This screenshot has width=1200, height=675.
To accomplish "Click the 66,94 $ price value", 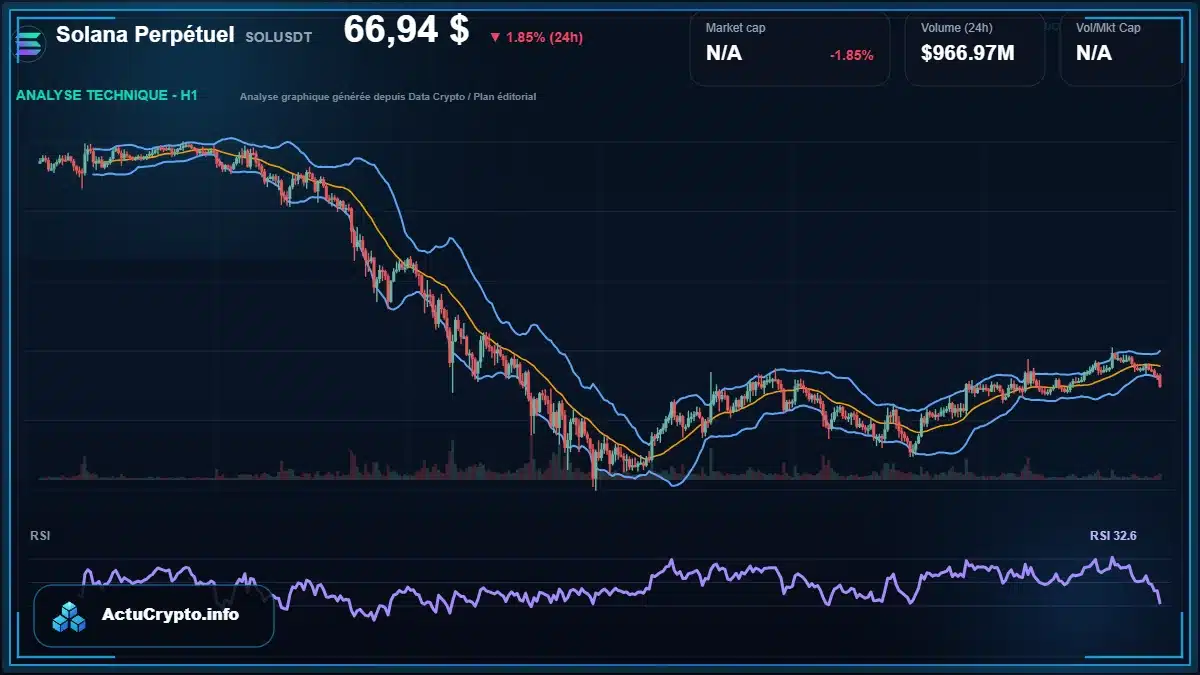I will click(x=406, y=30).
